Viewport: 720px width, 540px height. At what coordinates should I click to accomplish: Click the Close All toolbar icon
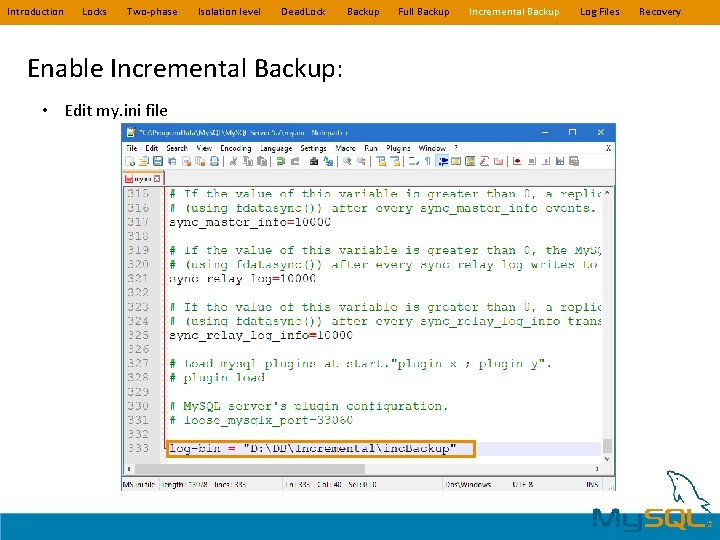(200, 161)
